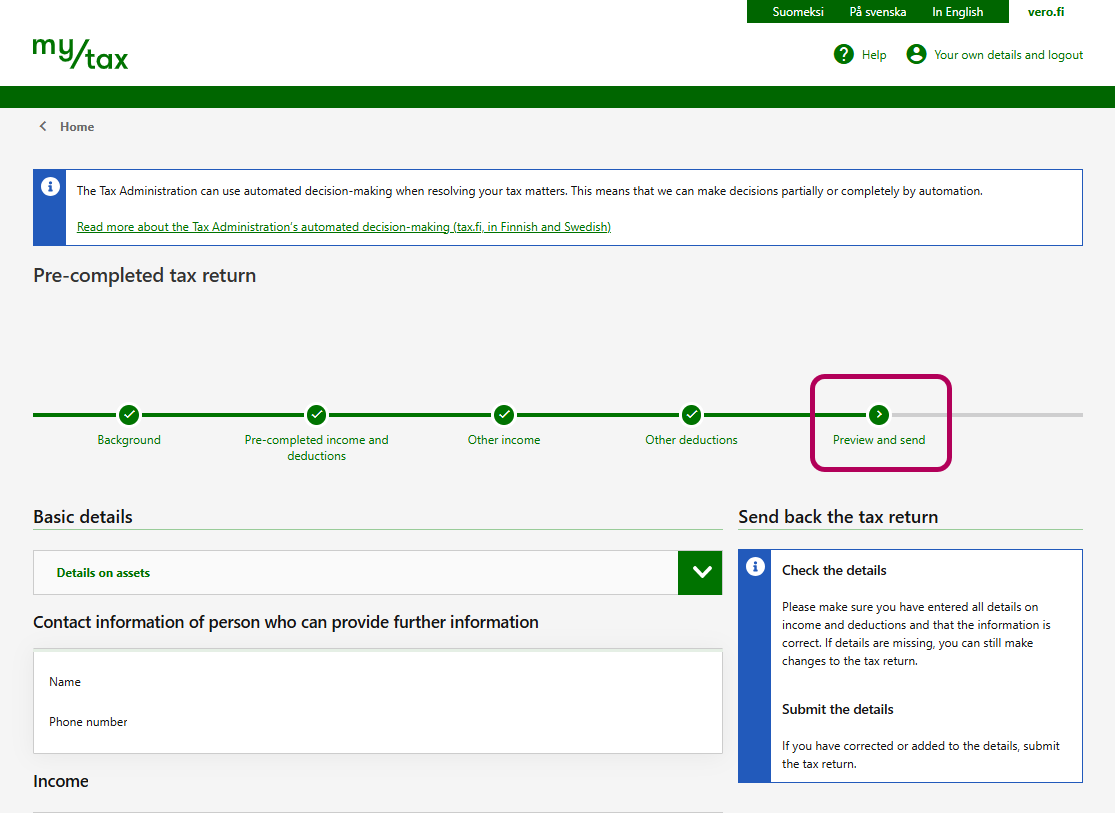
Task: Click the Other deductions step label
Action: (x=691, y=440)
